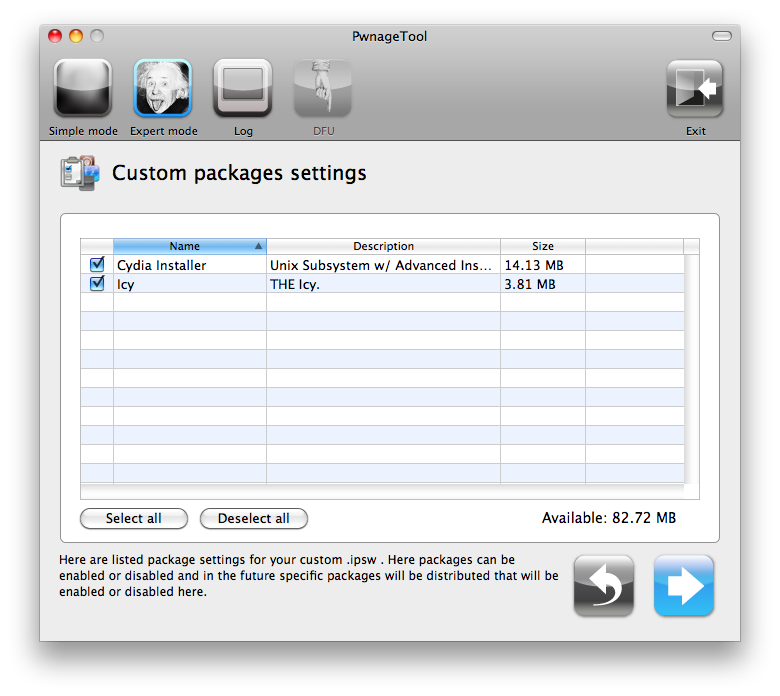Switch to Simple mode
This screenshot has height=696, width=780.
click(83, 90)
